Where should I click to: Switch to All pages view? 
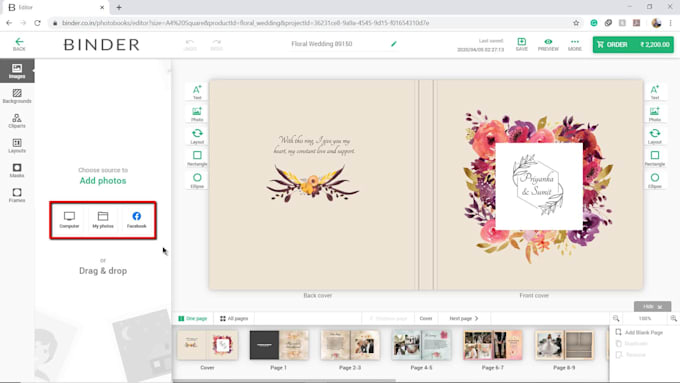234,318
